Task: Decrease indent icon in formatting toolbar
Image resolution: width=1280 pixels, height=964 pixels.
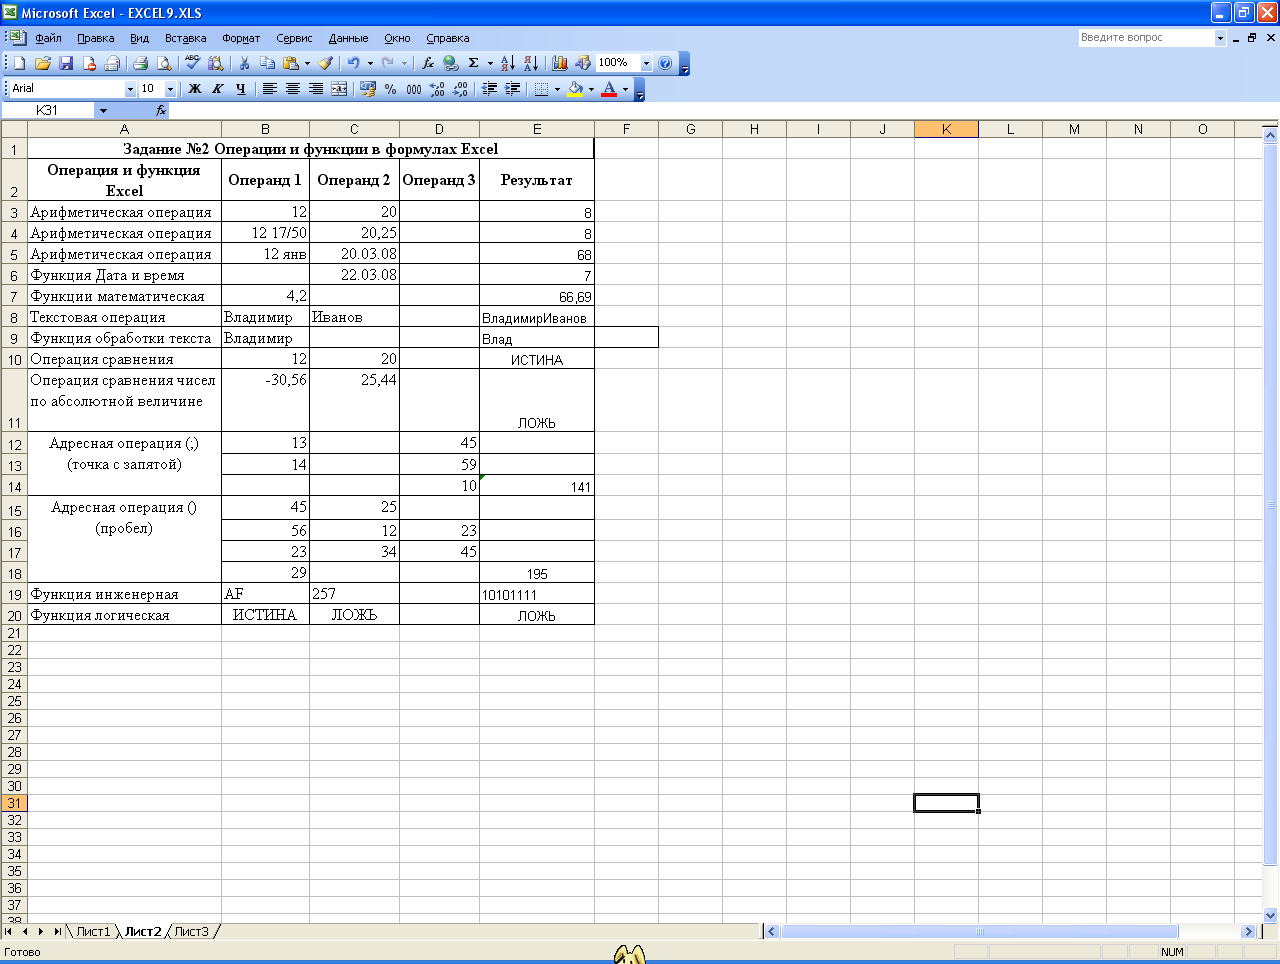Action: pos(489,89)
